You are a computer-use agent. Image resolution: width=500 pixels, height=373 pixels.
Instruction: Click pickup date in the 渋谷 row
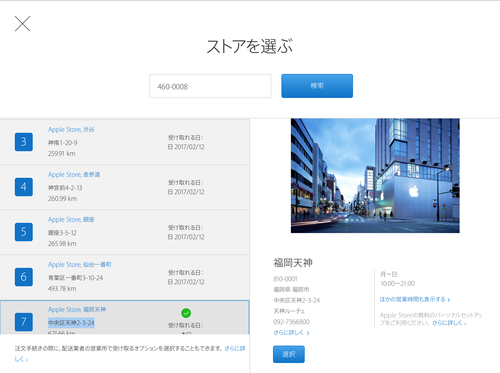tap(186, 147)
